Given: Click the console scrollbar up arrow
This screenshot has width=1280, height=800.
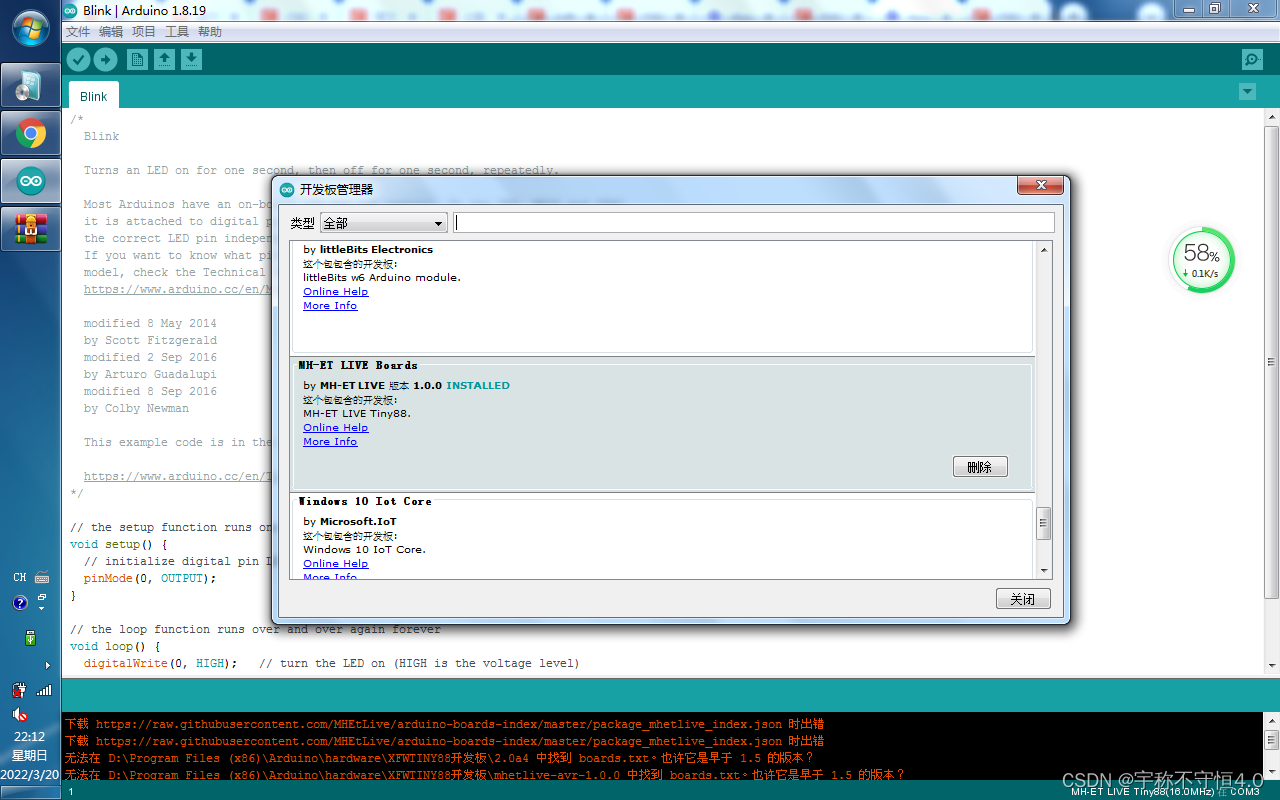Looking at the screenshot, I should tap(1271, 720).
